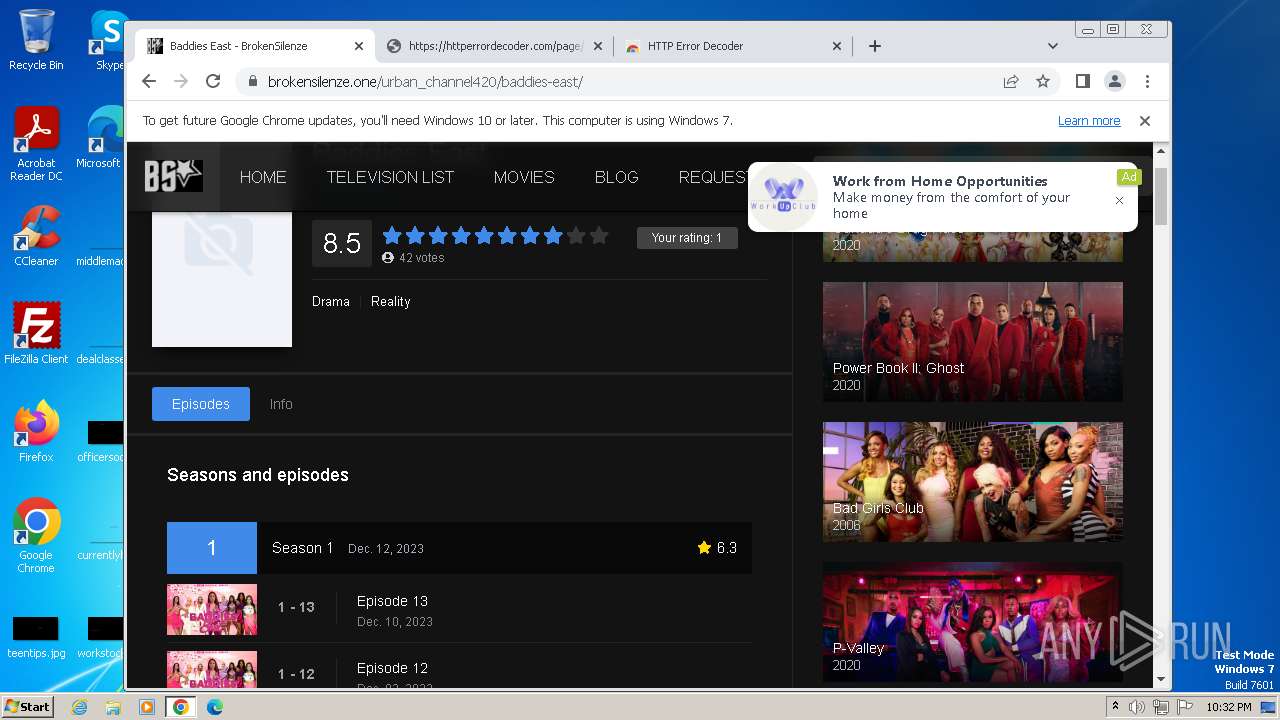This screenshot has height=720, width=1280.
Task: Click the Learn more link
Action: click(x=1089, y=121)
